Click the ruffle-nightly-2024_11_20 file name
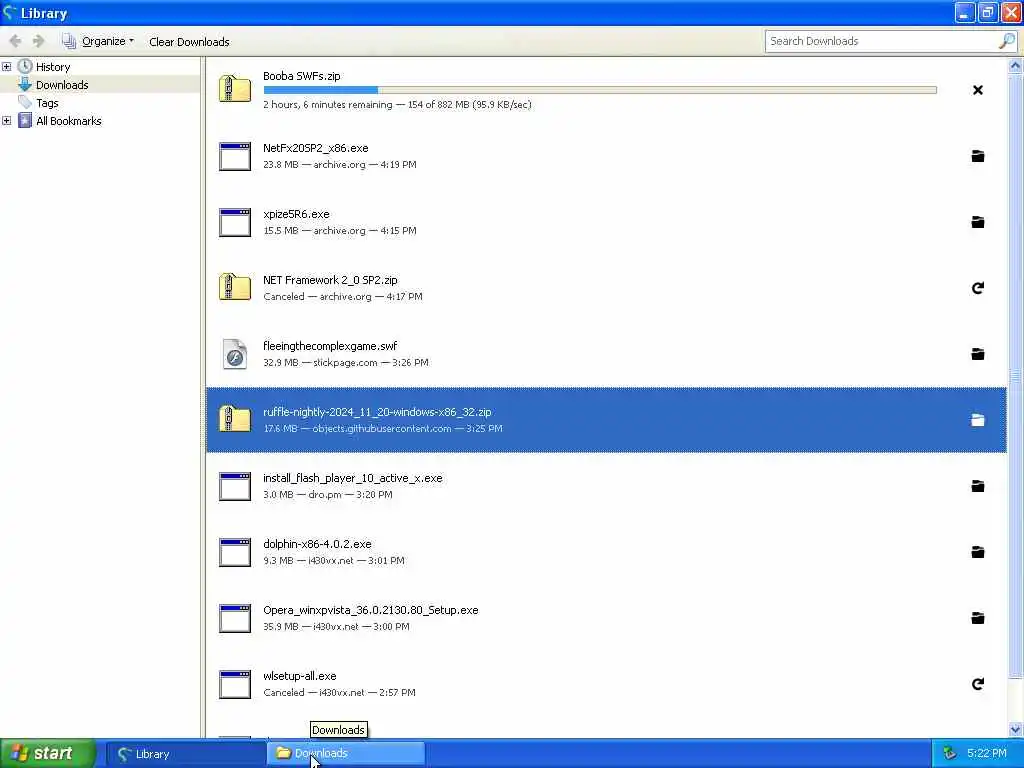Image resolution: width=1024 pixels, height=768 pixels. point(377,412)
